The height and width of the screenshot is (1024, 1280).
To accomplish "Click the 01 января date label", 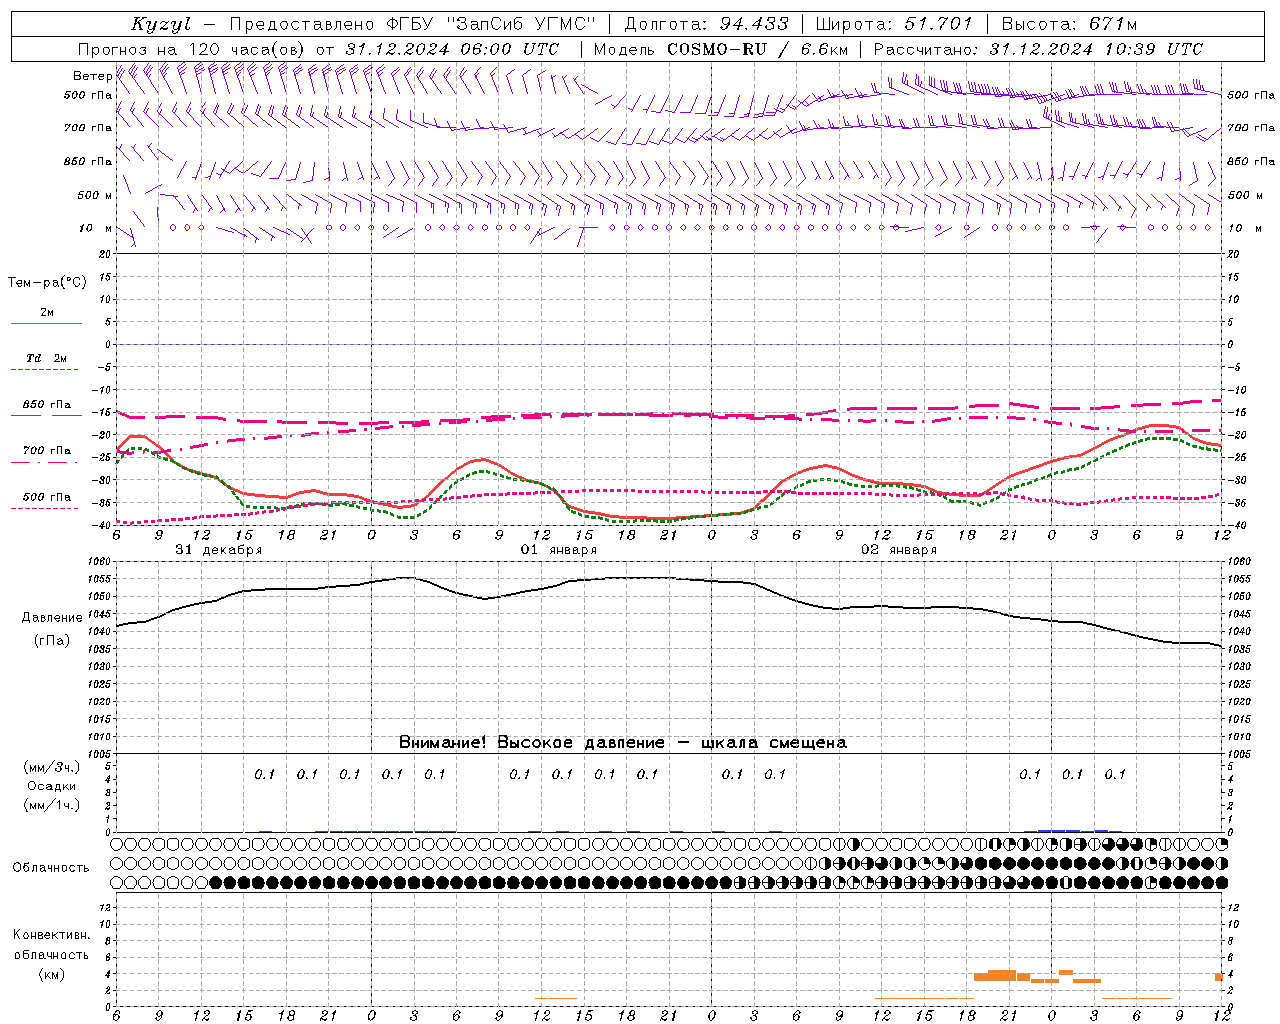I will (x=558, y=550).
